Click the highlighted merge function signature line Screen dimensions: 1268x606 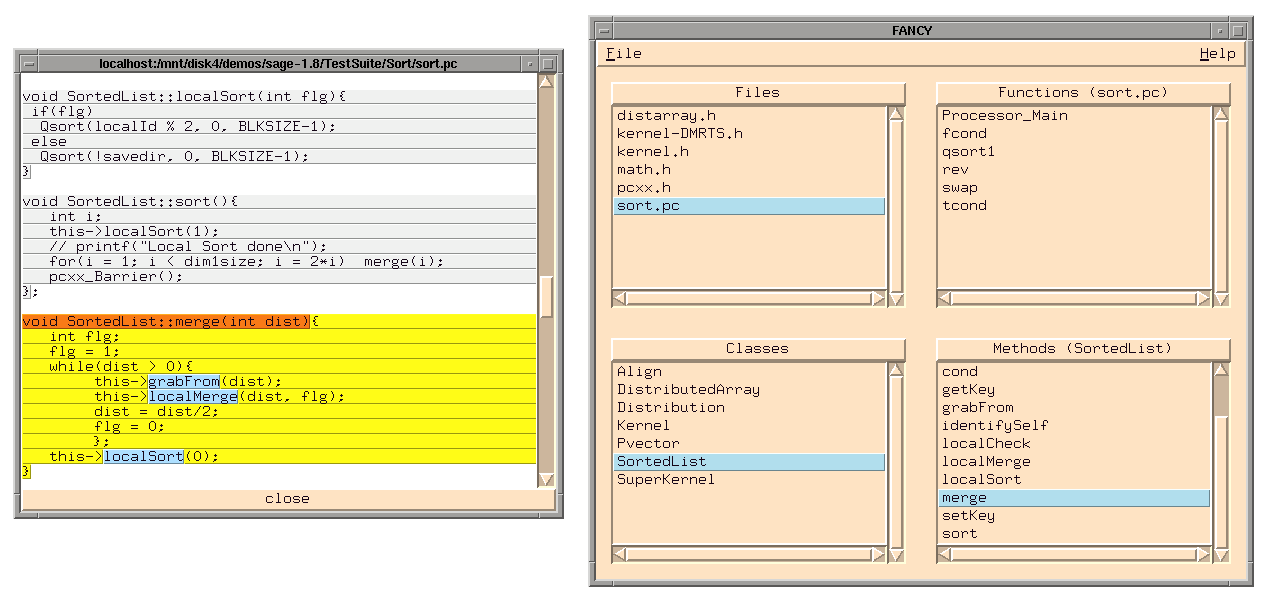coord(165,321)
